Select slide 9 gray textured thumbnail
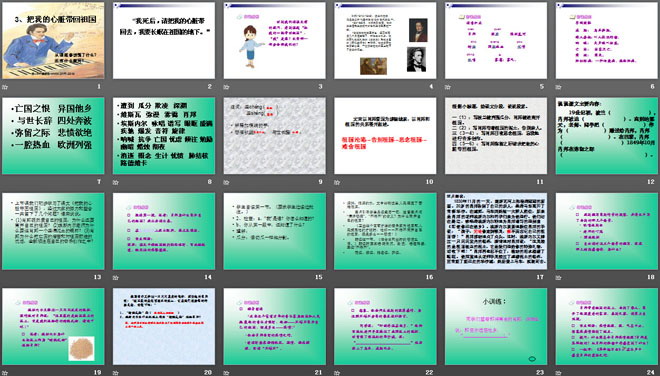The height and width of the screenshot is (376, 660). click(274, 136)
